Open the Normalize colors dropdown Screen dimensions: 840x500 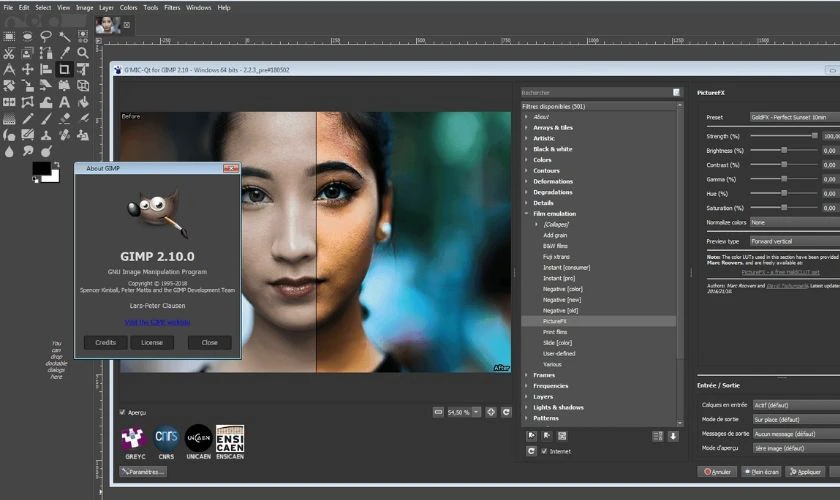click(794, 222)
